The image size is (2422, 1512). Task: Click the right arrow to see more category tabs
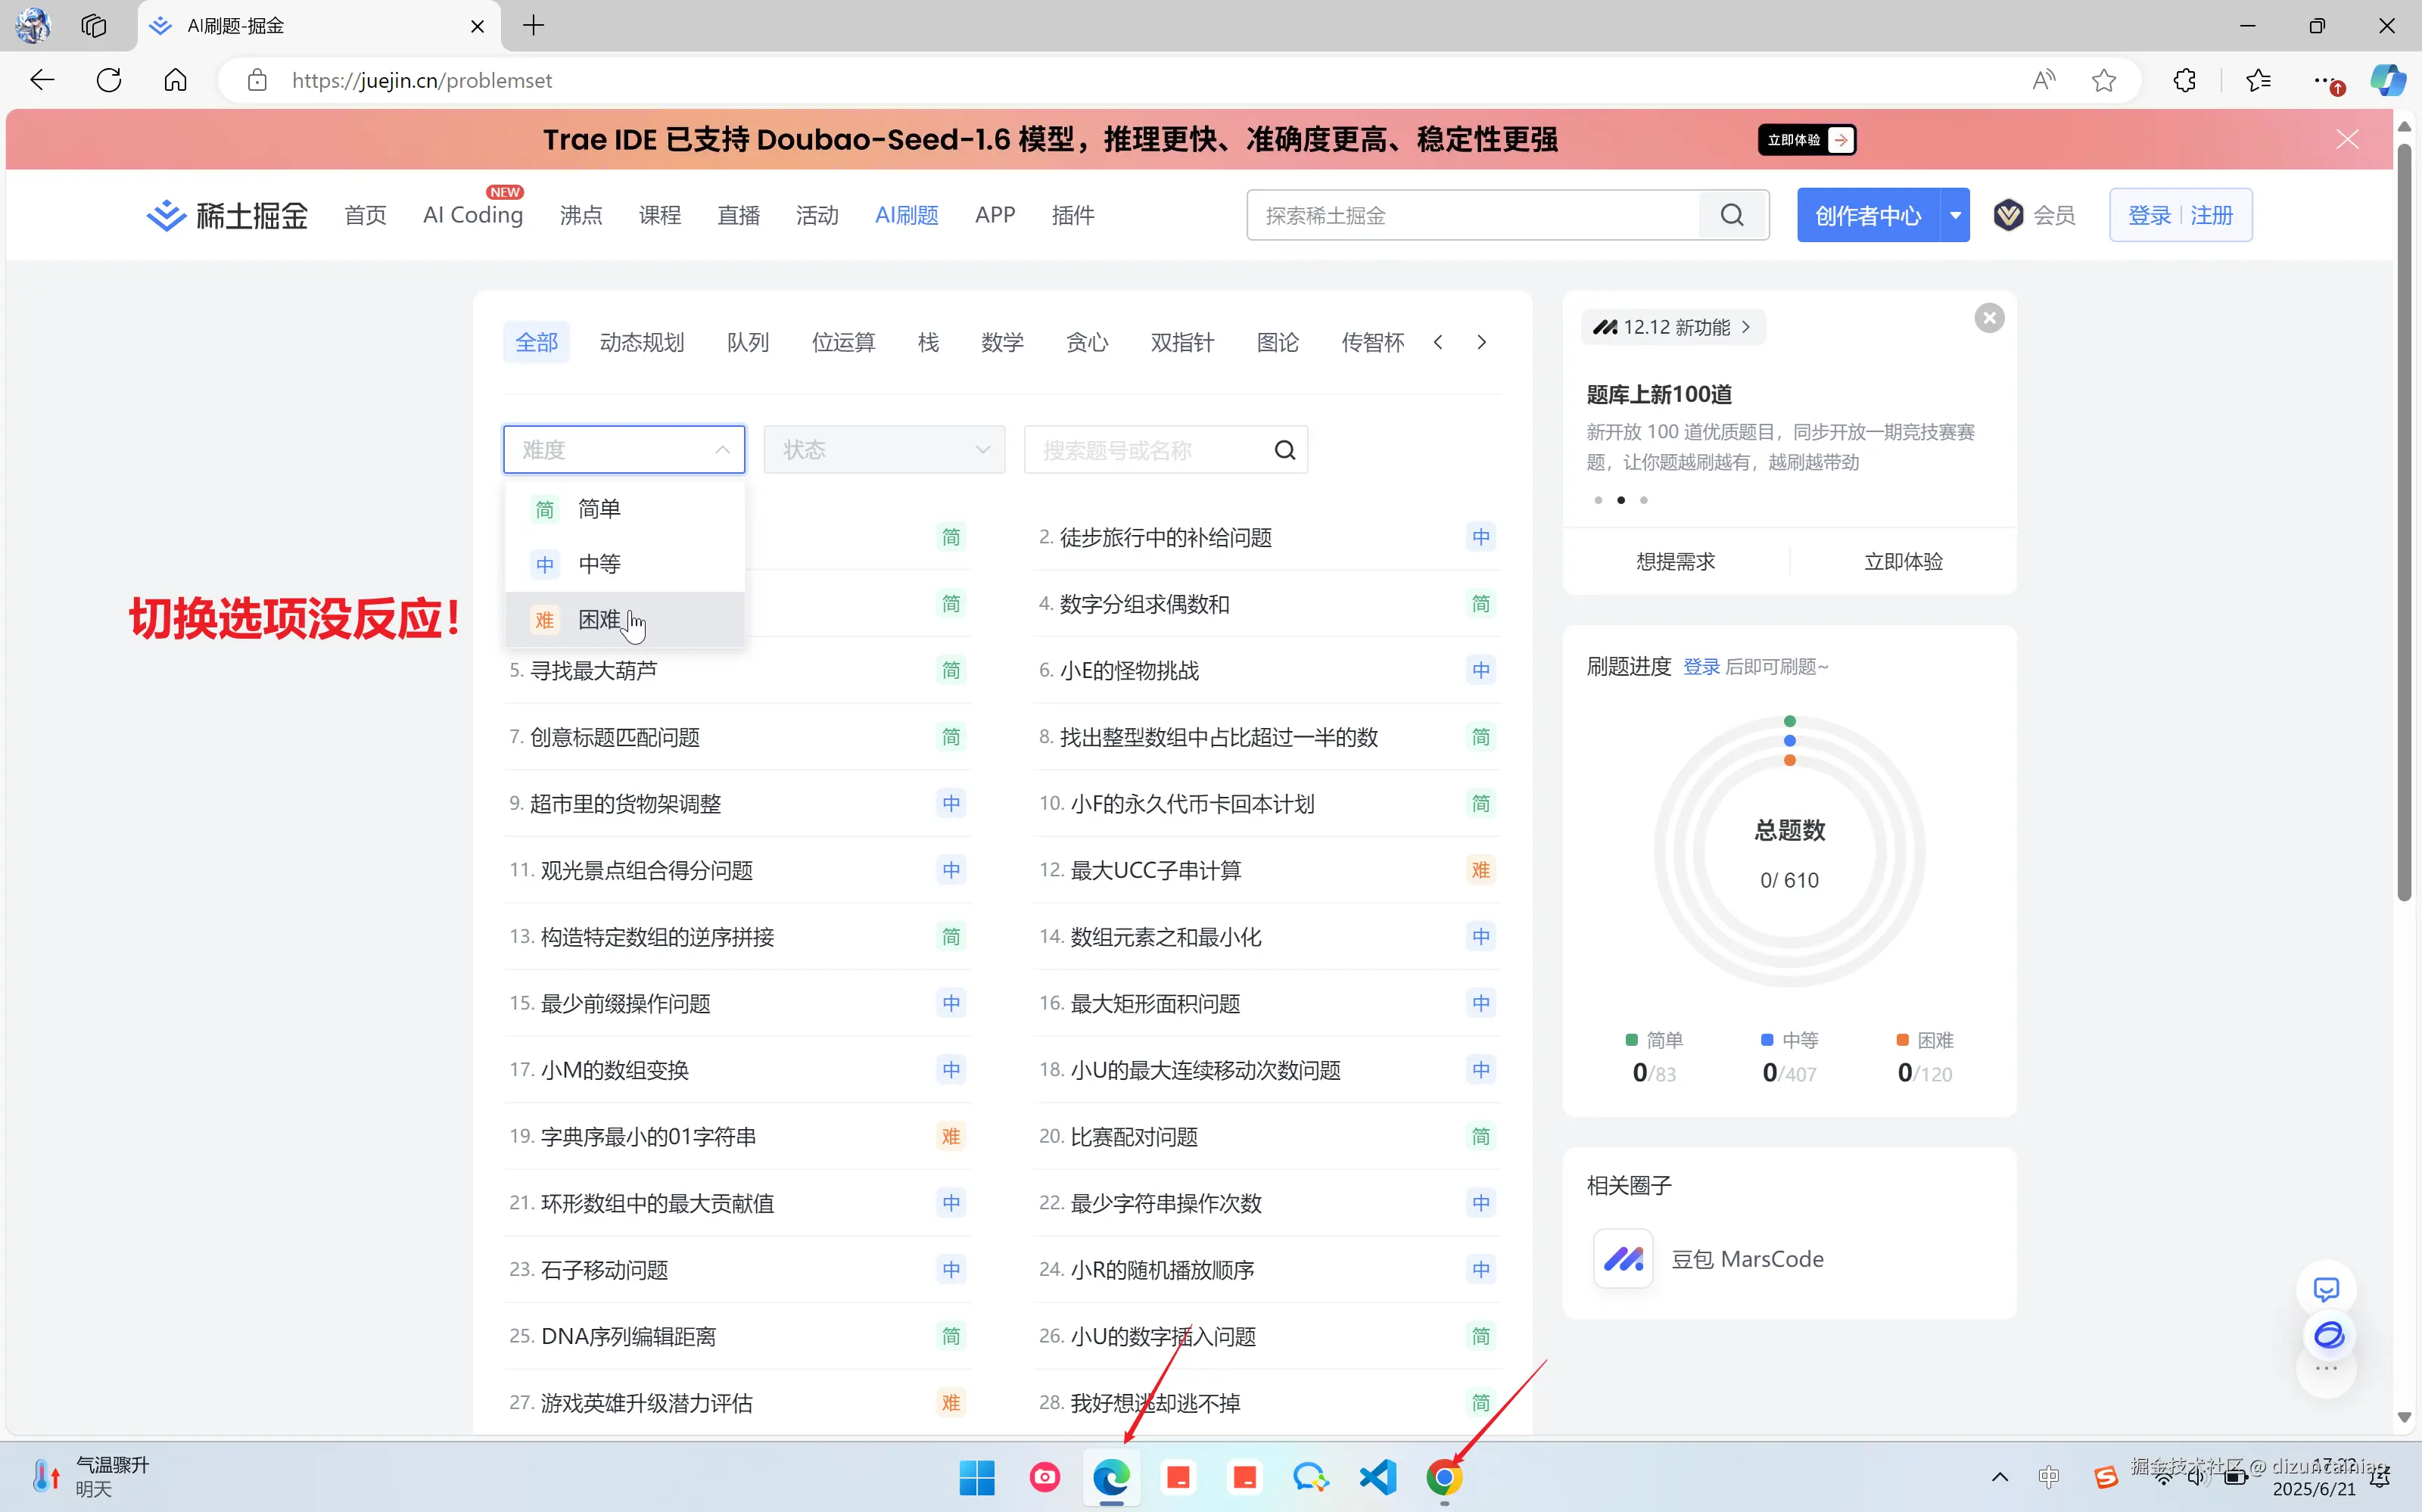coord(1481,341)
